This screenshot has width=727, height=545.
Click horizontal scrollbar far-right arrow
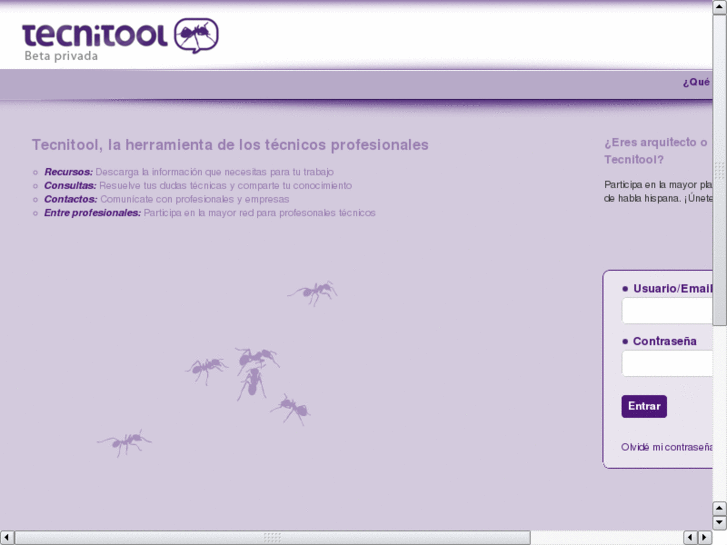point(705,538)
